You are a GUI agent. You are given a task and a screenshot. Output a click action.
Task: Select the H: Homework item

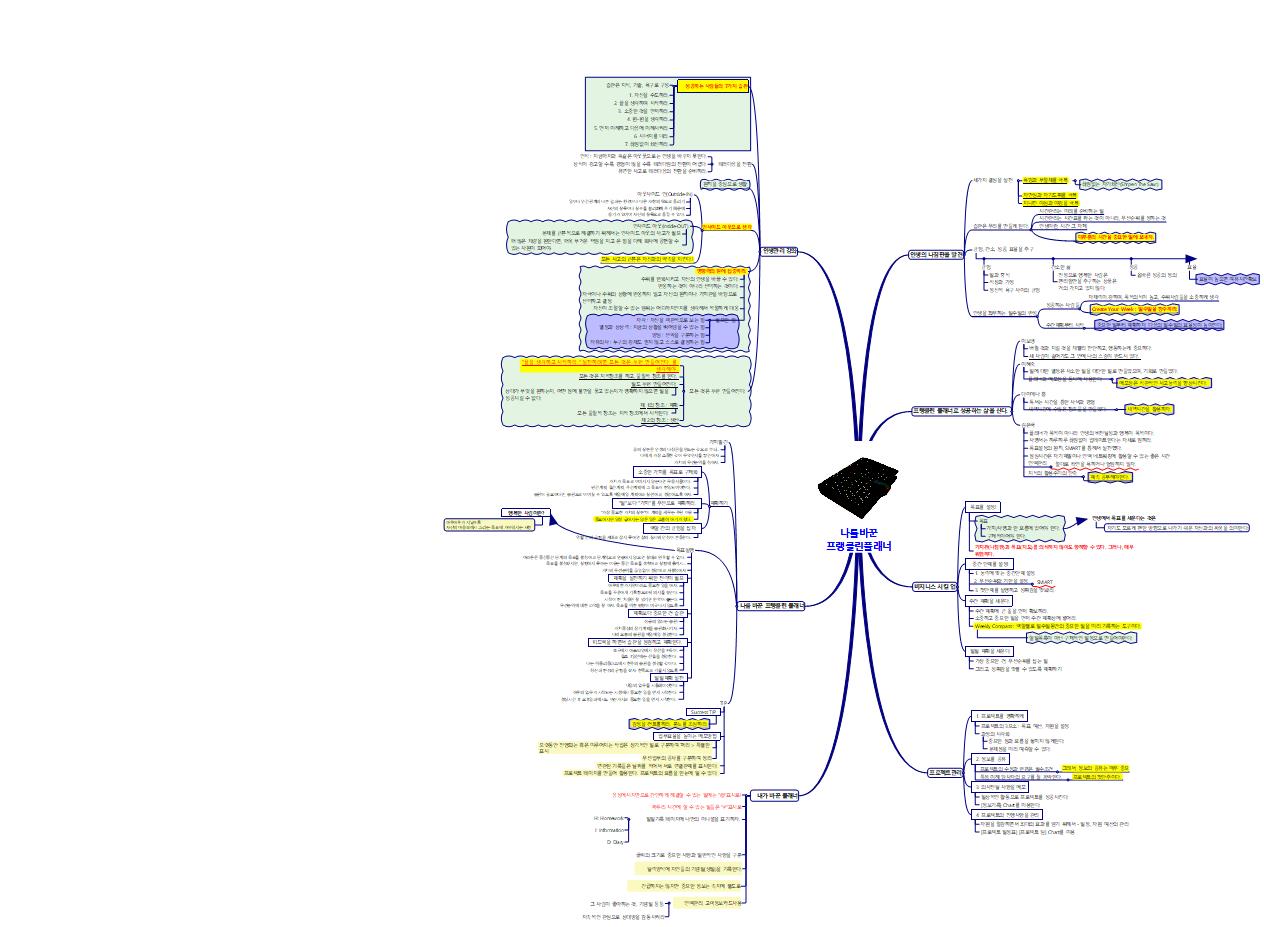(x=609, y=818)
